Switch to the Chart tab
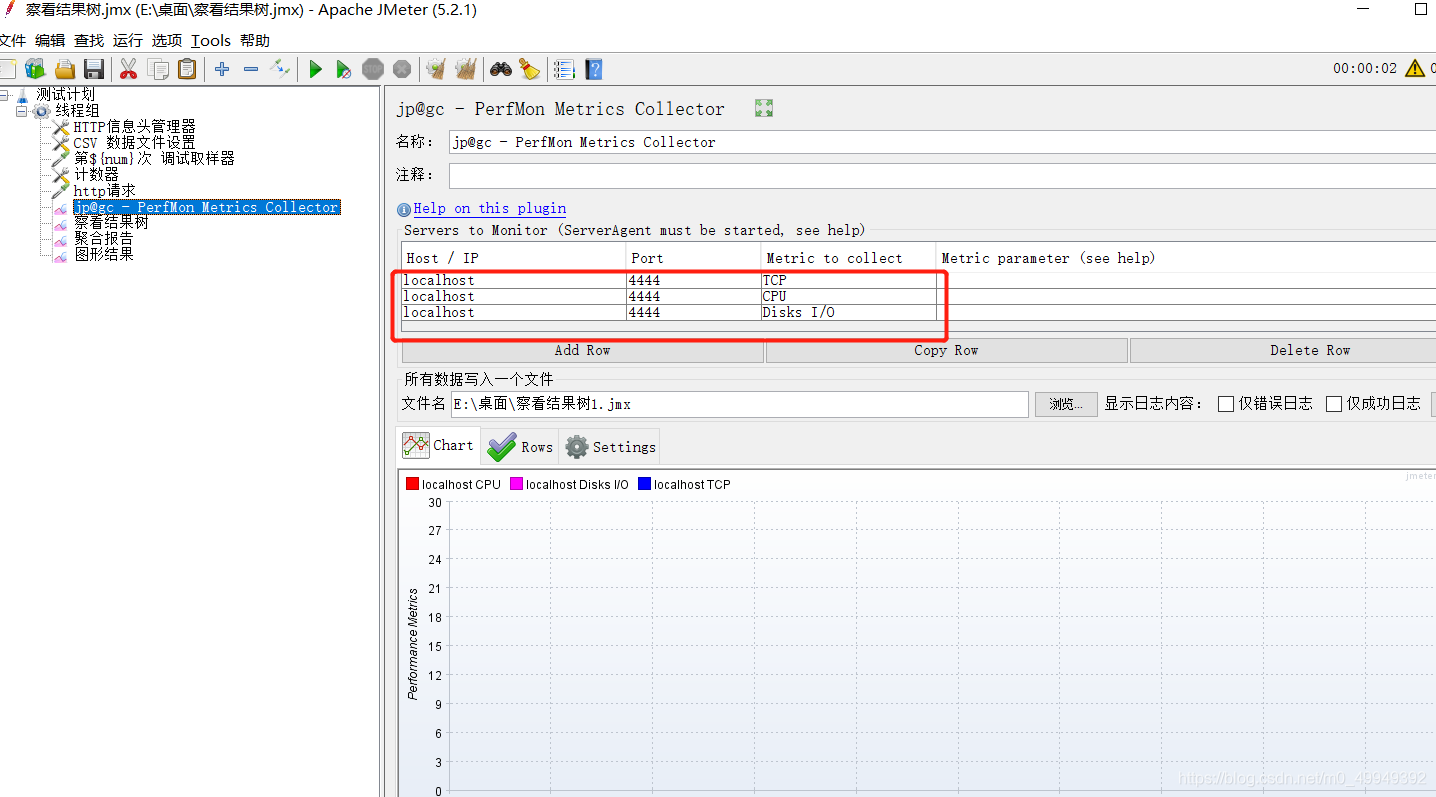1436x797 pixels. click(x=438, y=446)
